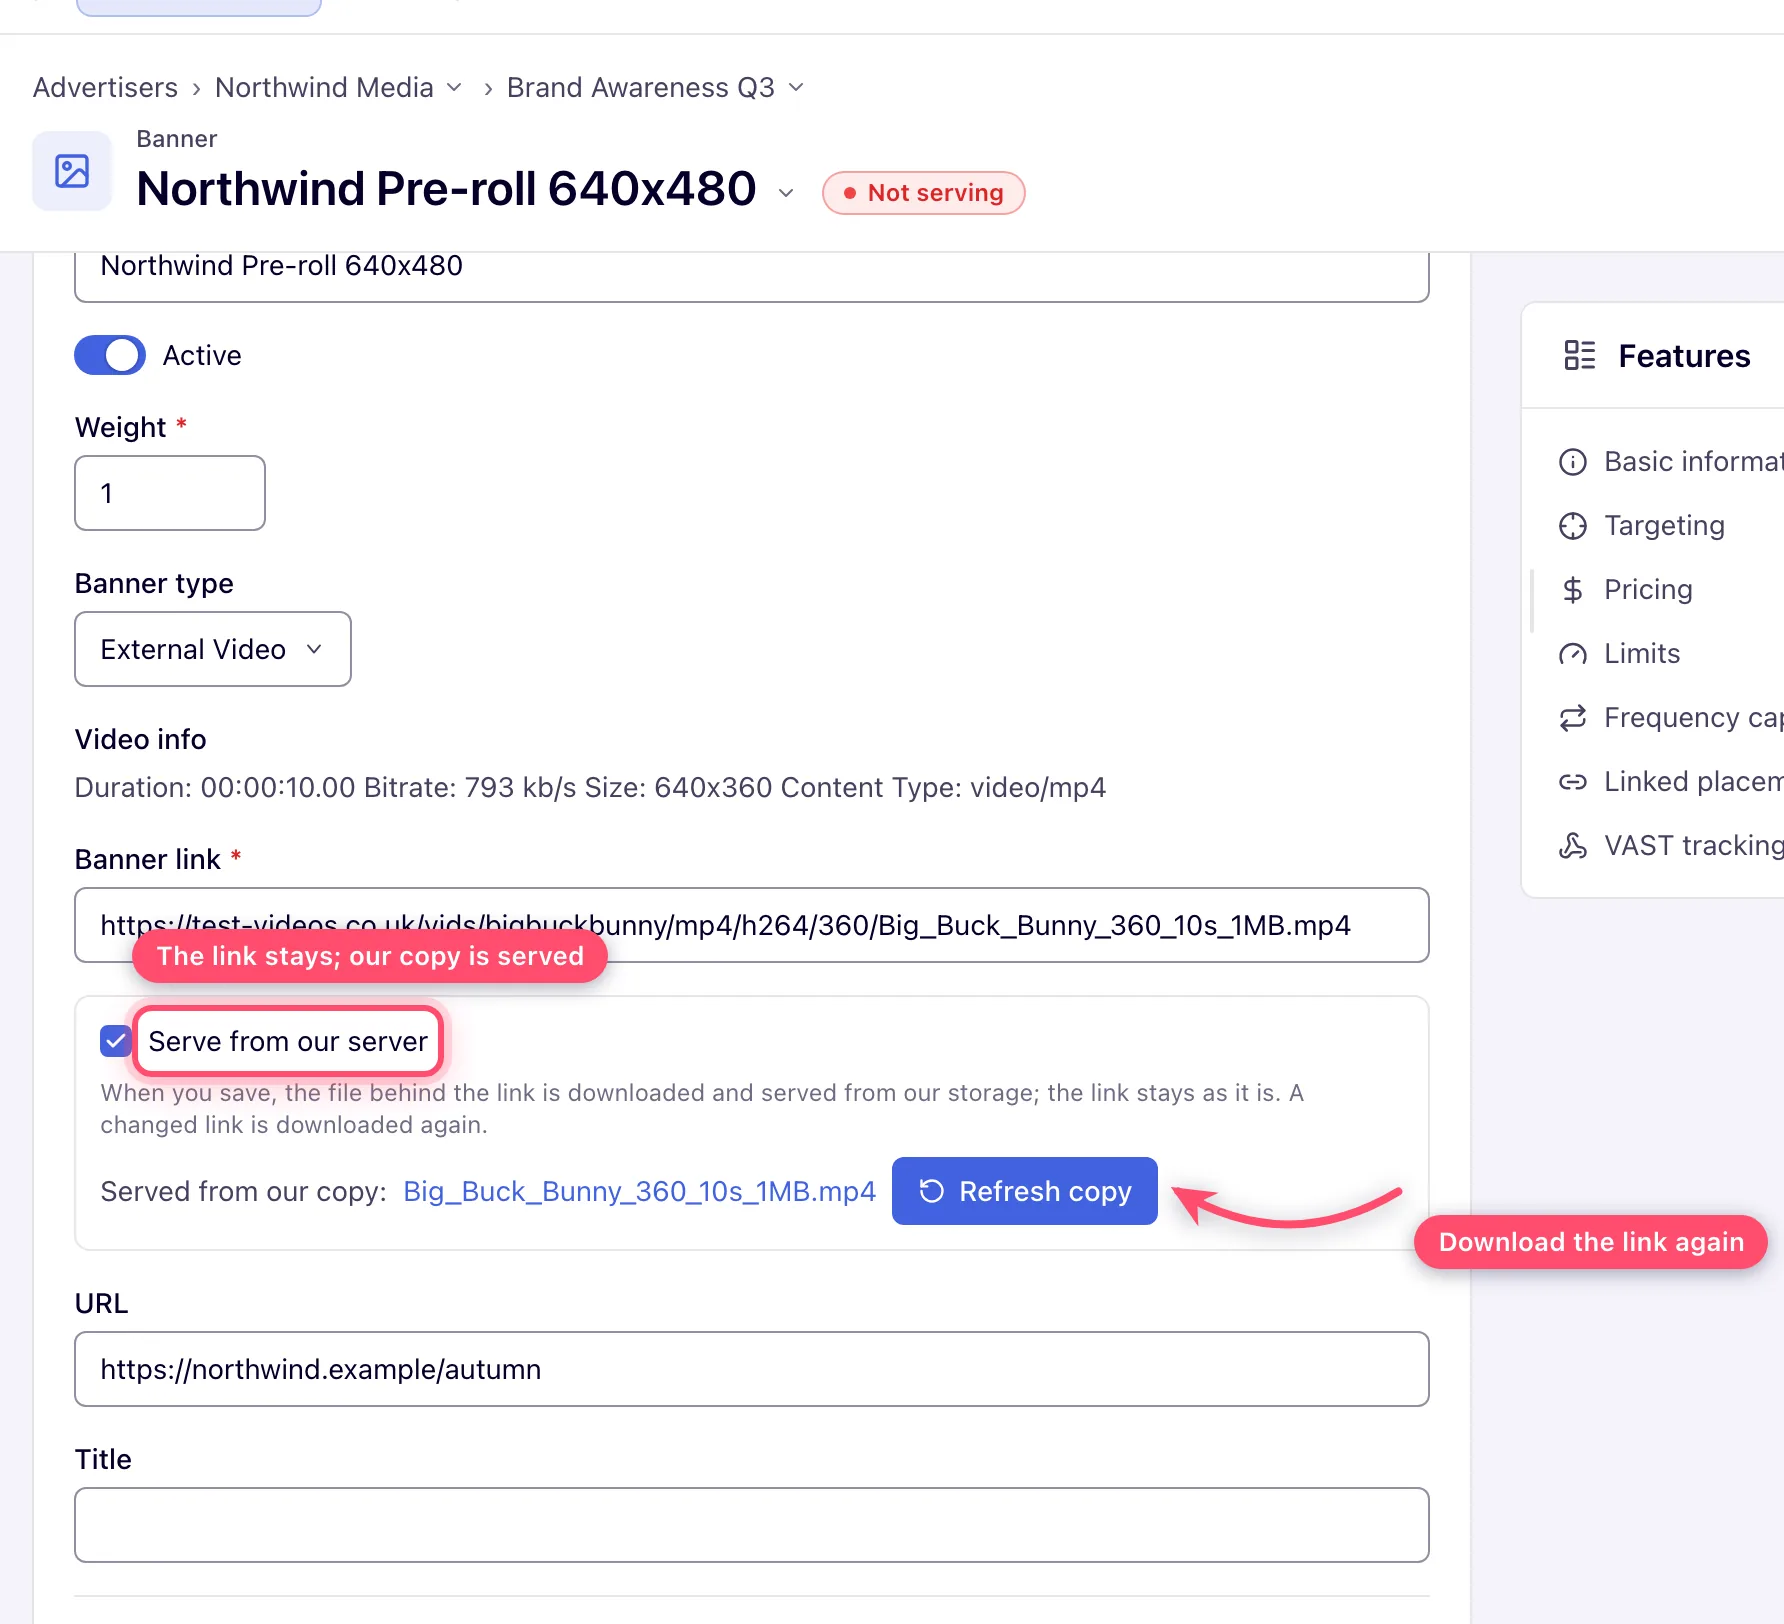
Task: Click the Limits gauge icon
Action: [x=1573, y=654]
